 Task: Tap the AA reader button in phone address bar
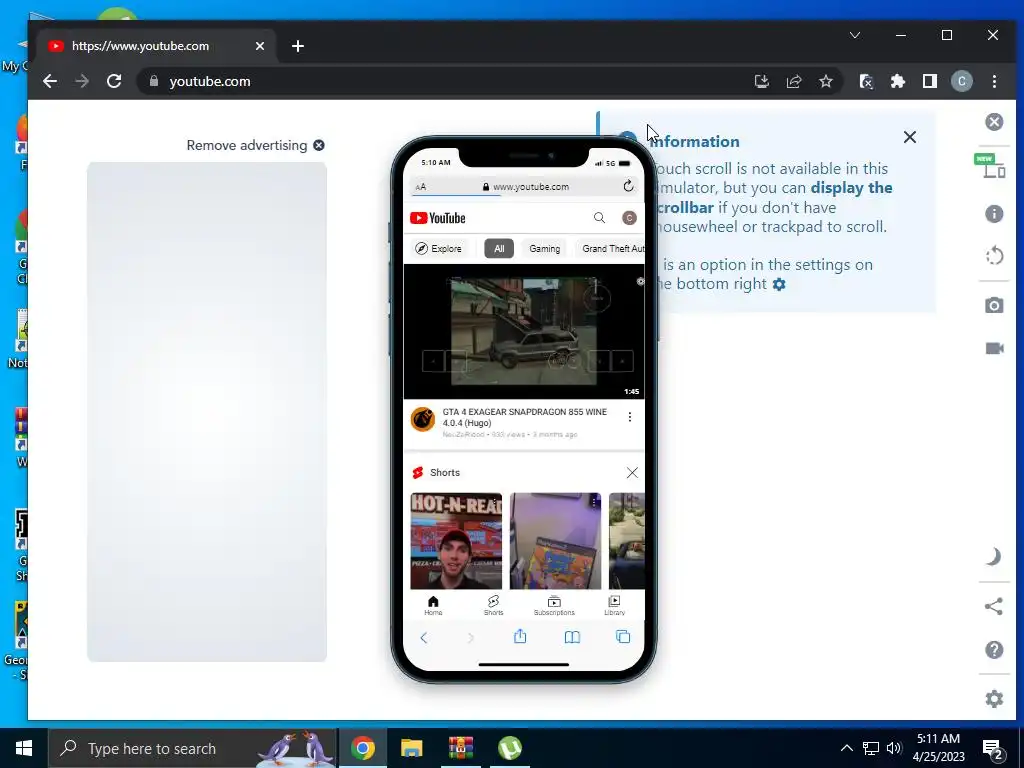pos(421,187)
